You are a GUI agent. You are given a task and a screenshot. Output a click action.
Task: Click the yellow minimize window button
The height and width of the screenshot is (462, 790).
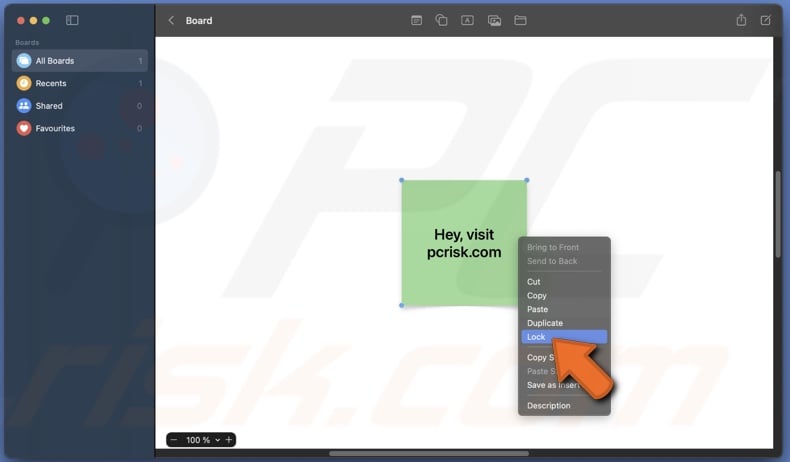click(x=33, y=21)
